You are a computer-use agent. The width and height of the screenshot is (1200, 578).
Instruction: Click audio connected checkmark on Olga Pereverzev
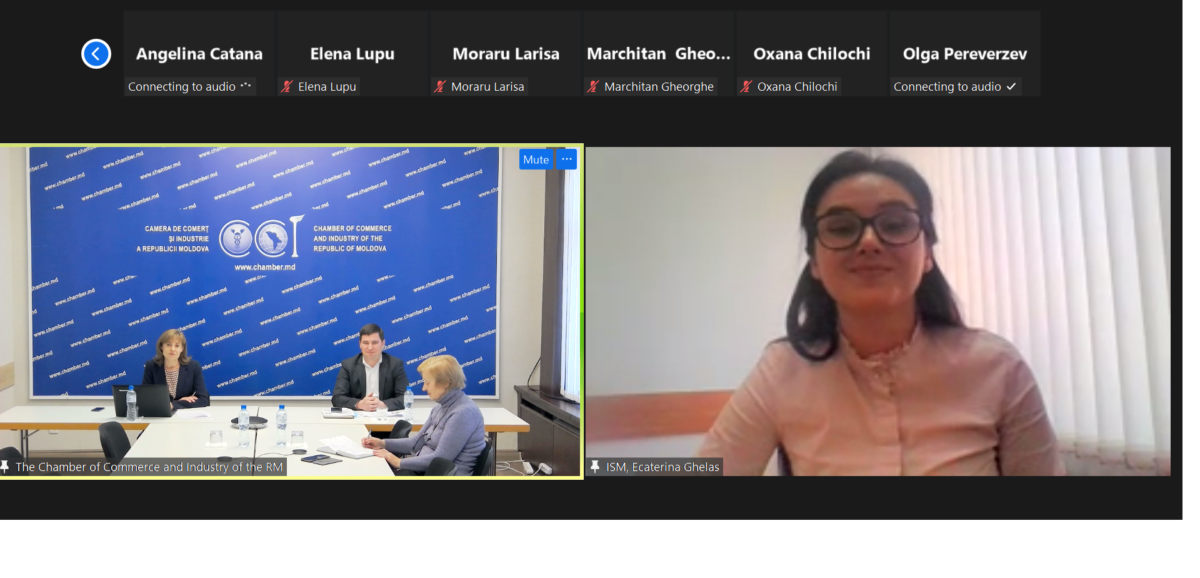(1011, 87)
